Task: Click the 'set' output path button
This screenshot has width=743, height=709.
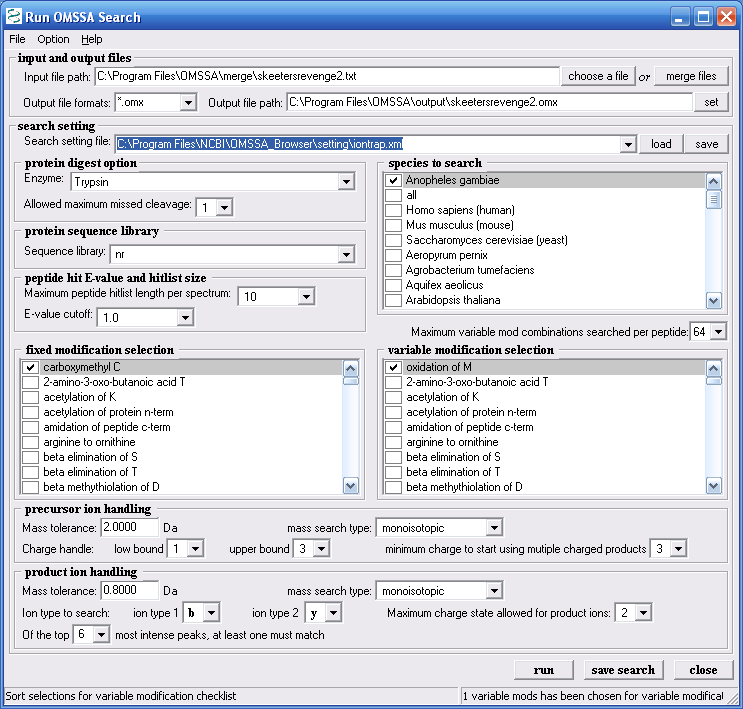Action: [x=711, y=102]
